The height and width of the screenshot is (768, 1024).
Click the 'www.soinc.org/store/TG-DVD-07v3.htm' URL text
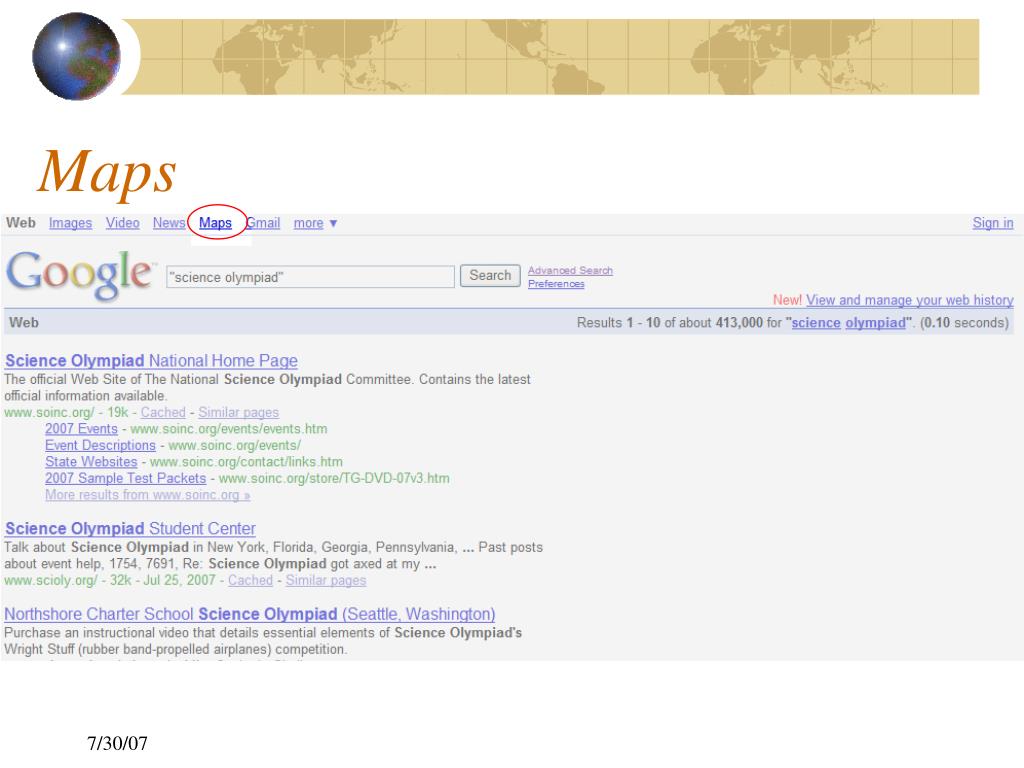pyautogui.click(x=334, y=479)
